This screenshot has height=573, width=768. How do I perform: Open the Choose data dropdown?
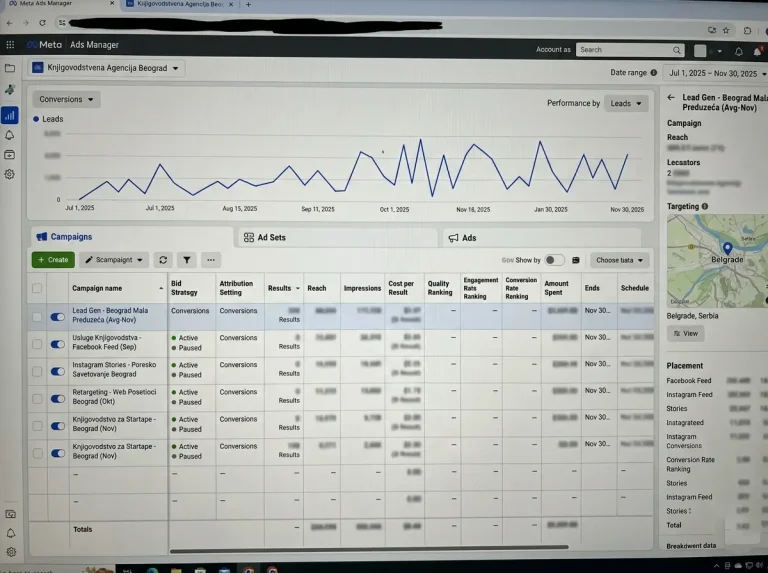[x=620, y=260]
